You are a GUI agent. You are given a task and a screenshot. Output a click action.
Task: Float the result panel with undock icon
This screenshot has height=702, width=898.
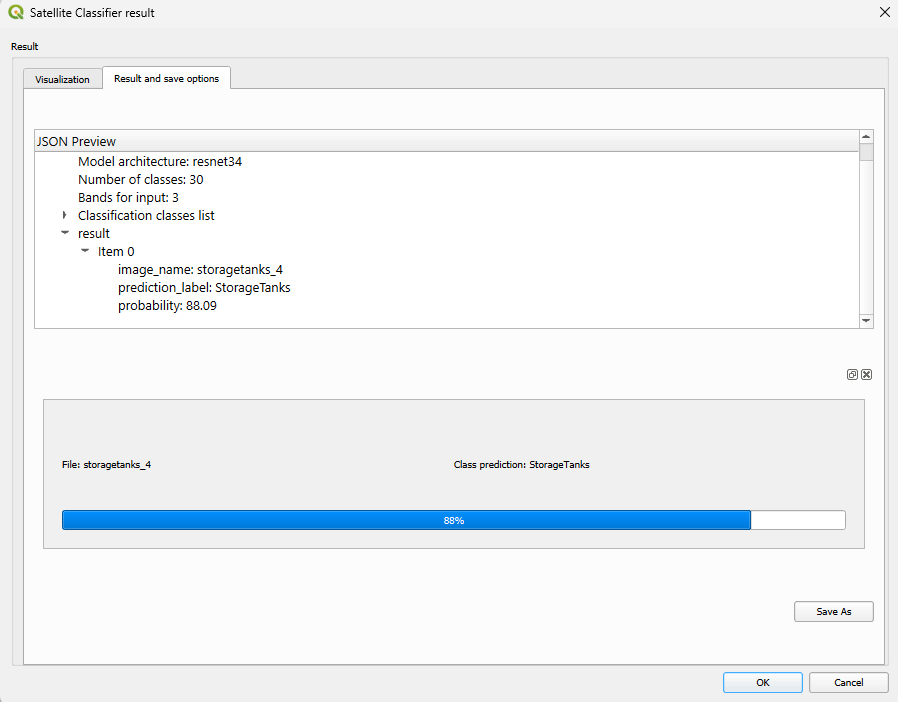coord(853,374)
